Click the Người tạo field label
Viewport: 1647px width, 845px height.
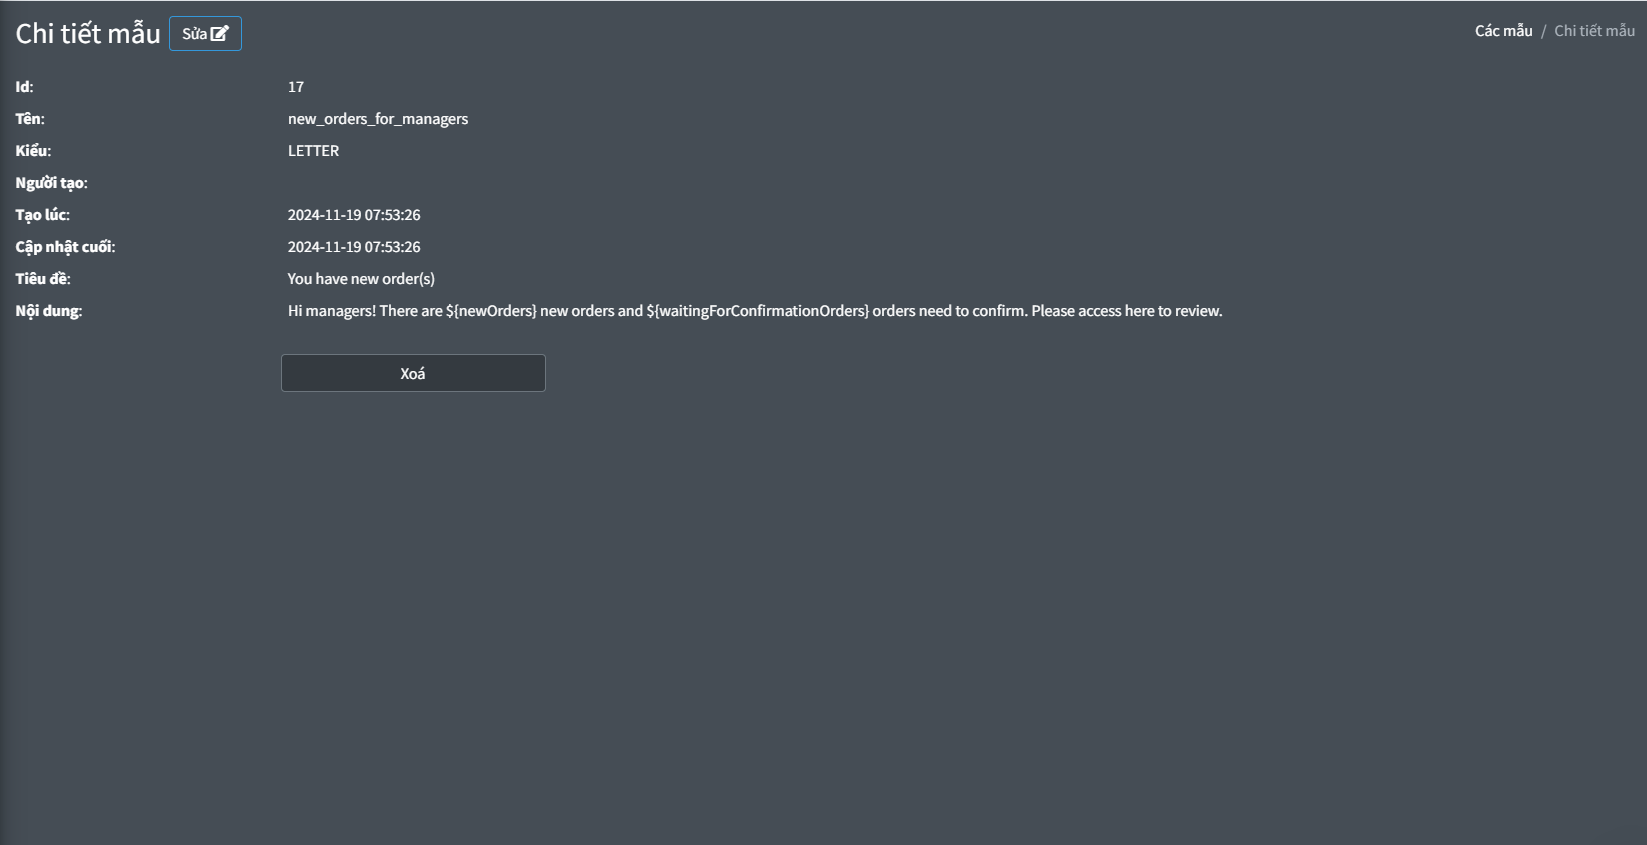click(x=51, y=182)
